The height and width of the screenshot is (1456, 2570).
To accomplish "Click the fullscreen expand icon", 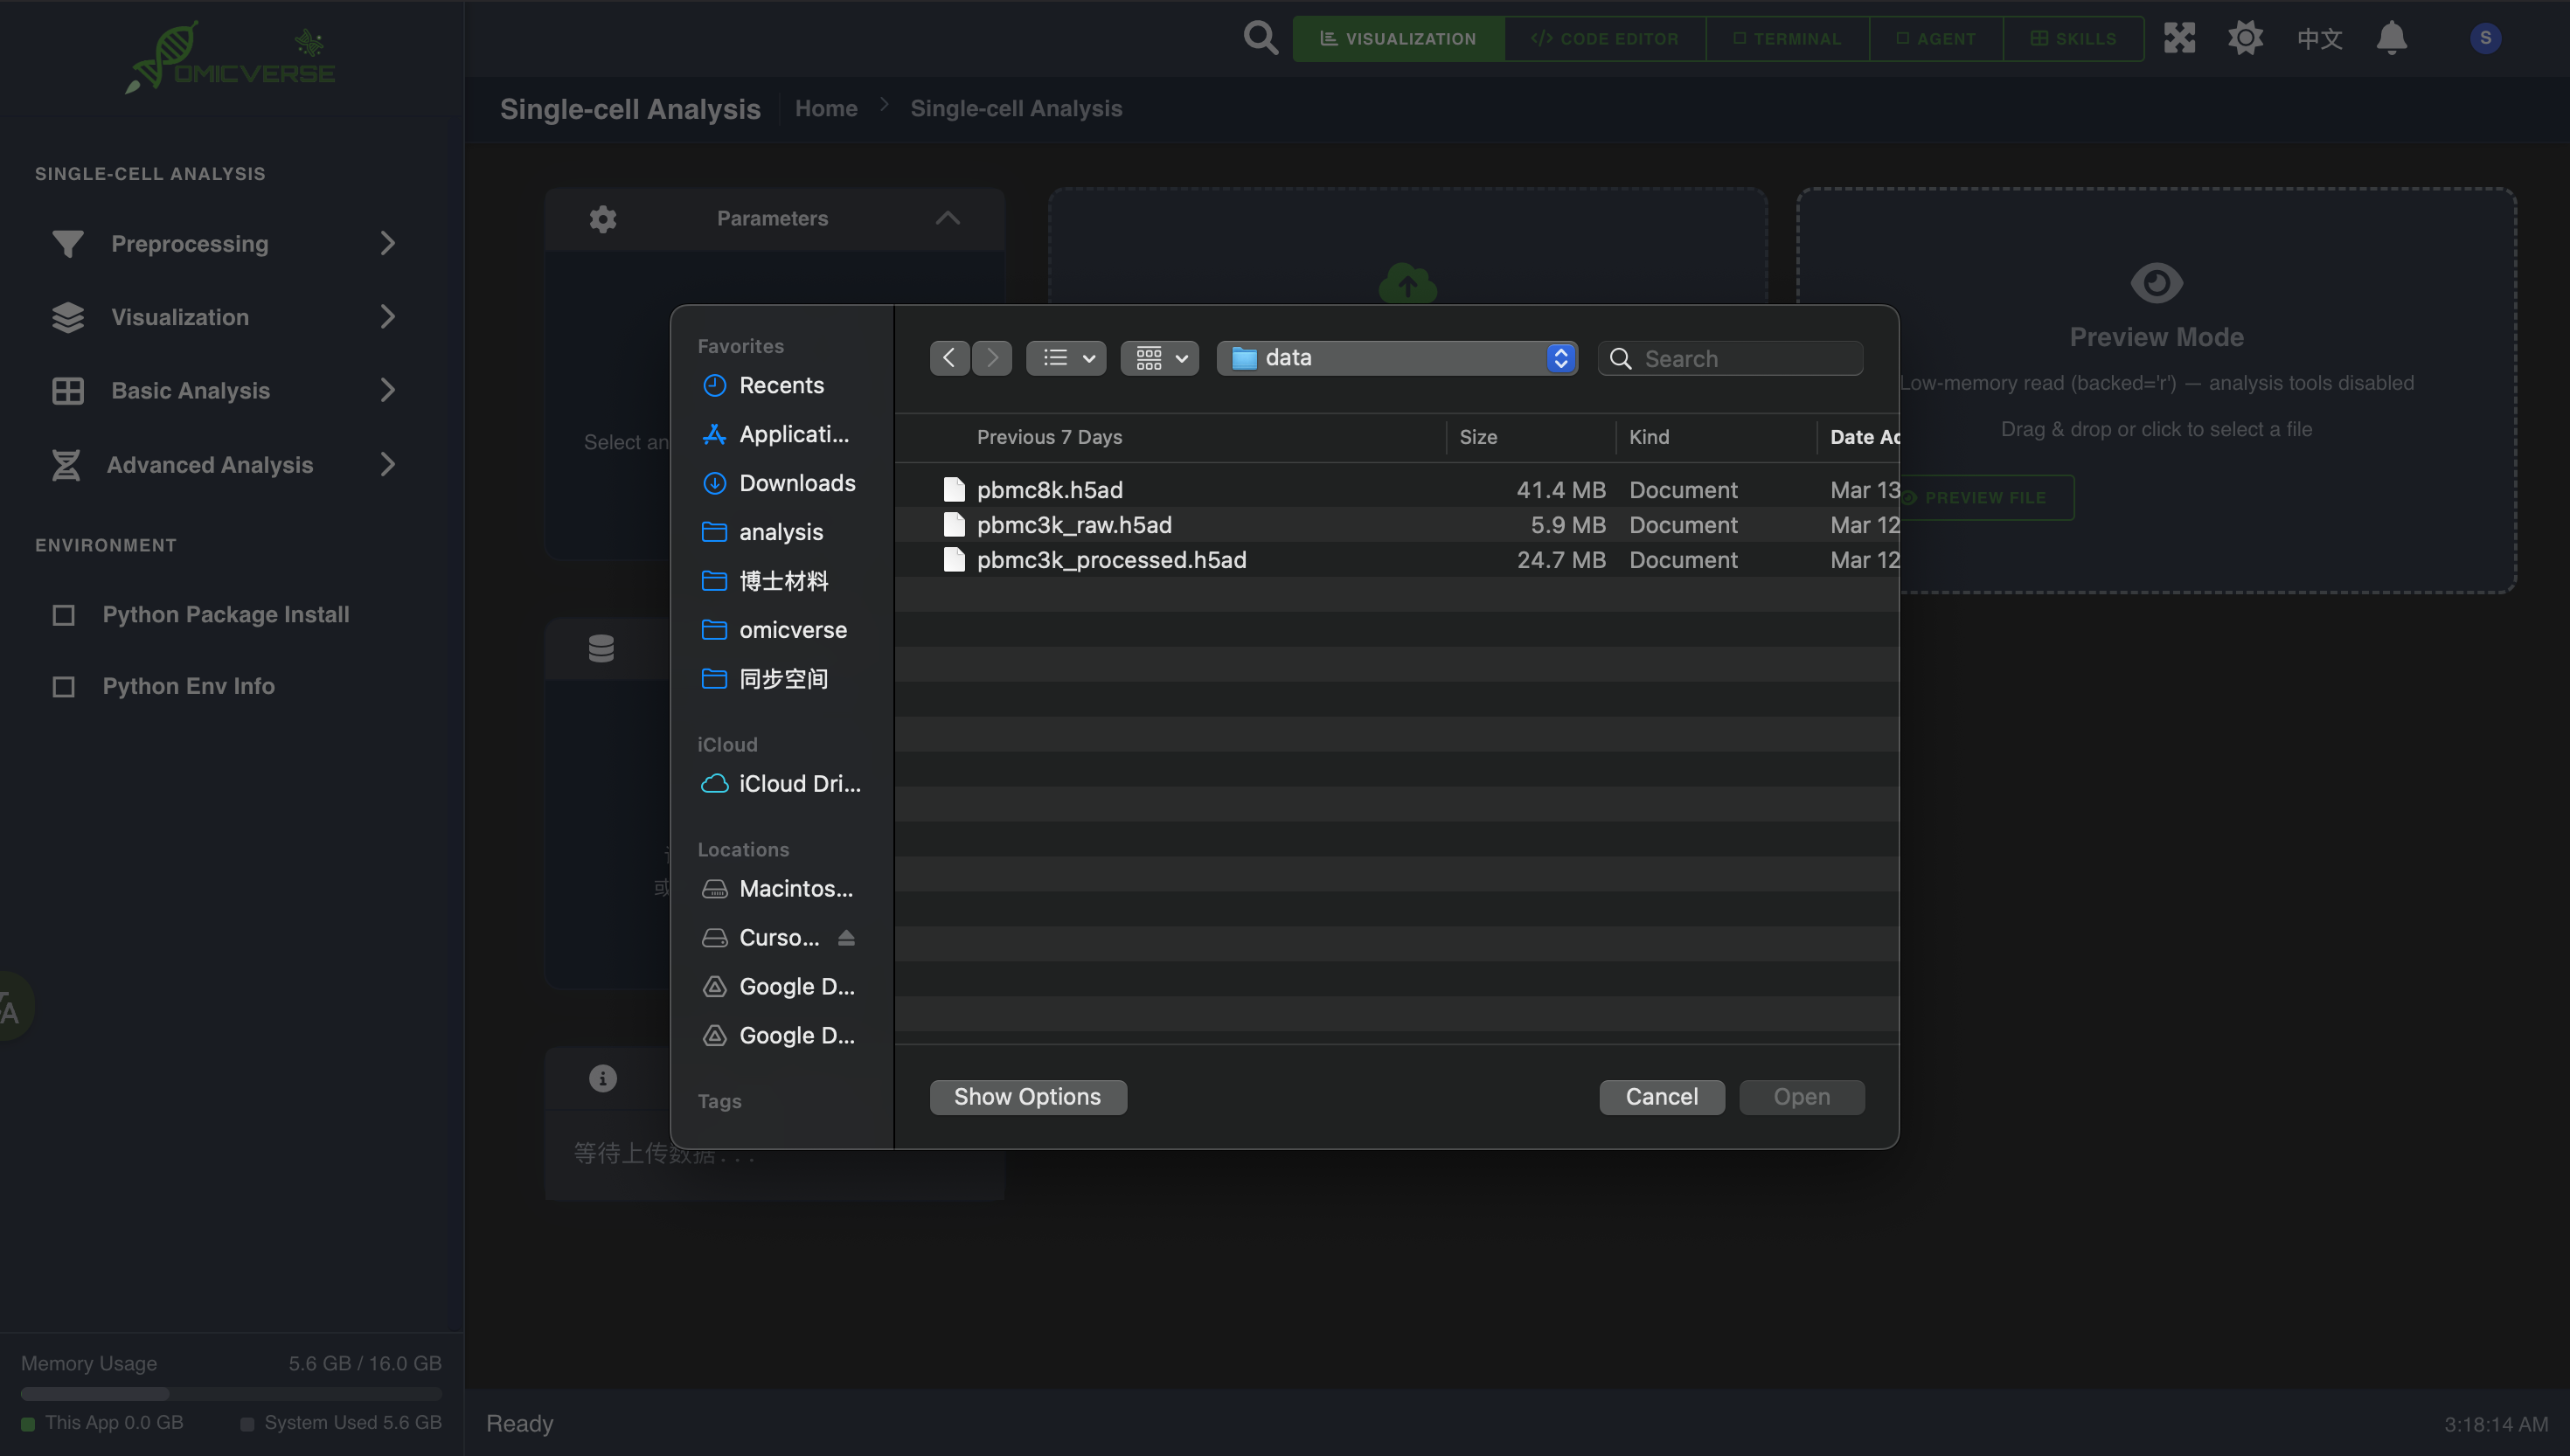I will coord(2180,38).
